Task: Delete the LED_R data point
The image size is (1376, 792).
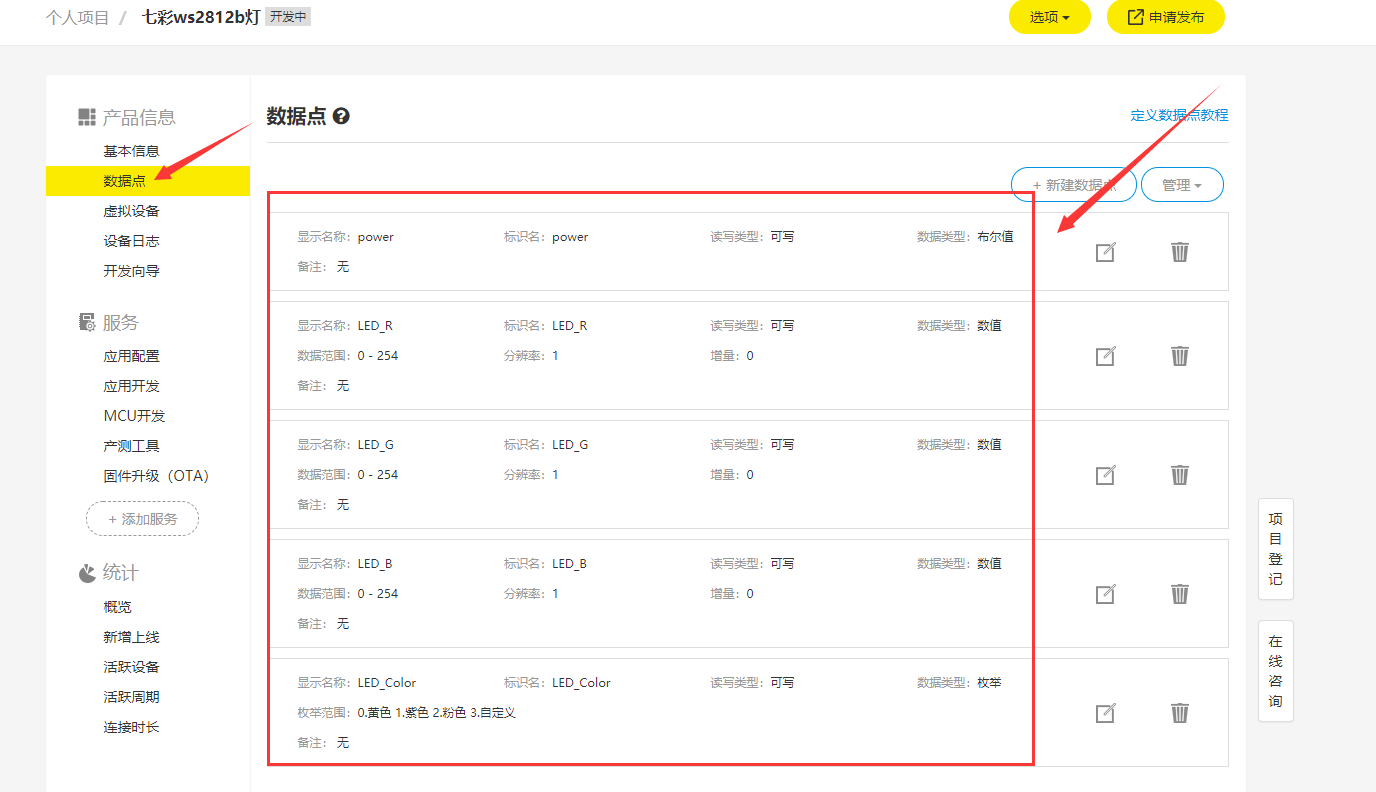Action: [x=1180, y=355]
